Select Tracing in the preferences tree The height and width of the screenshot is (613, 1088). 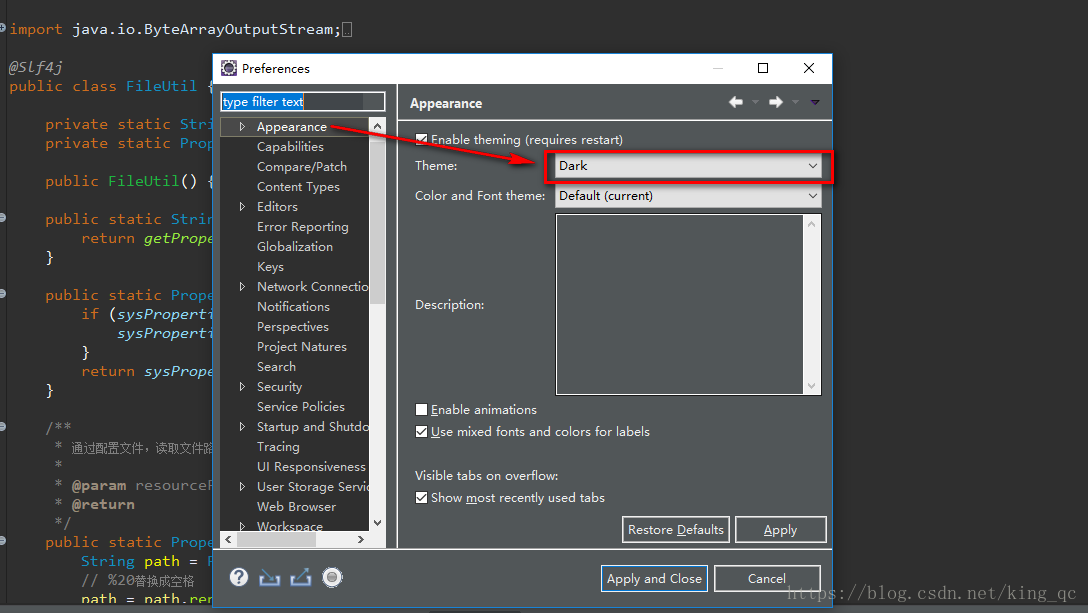click(x=278, y=447)
